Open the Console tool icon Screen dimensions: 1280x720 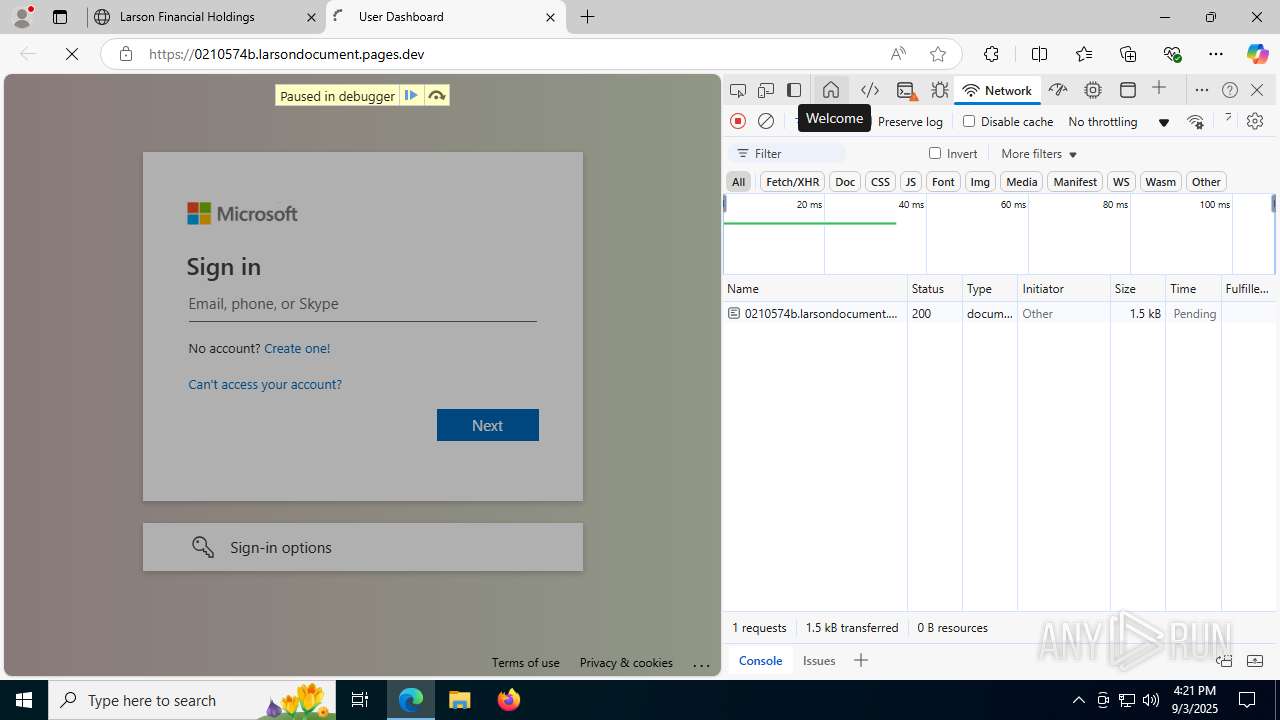tap(906, 90)
